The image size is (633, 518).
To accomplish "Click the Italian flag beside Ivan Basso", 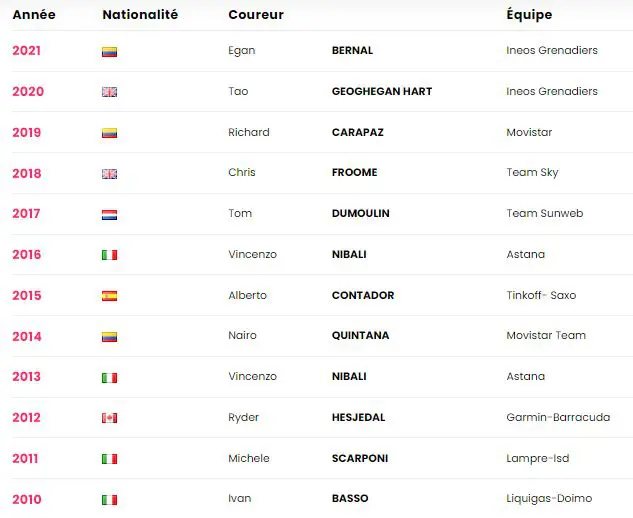I will (x=110, y=499).
